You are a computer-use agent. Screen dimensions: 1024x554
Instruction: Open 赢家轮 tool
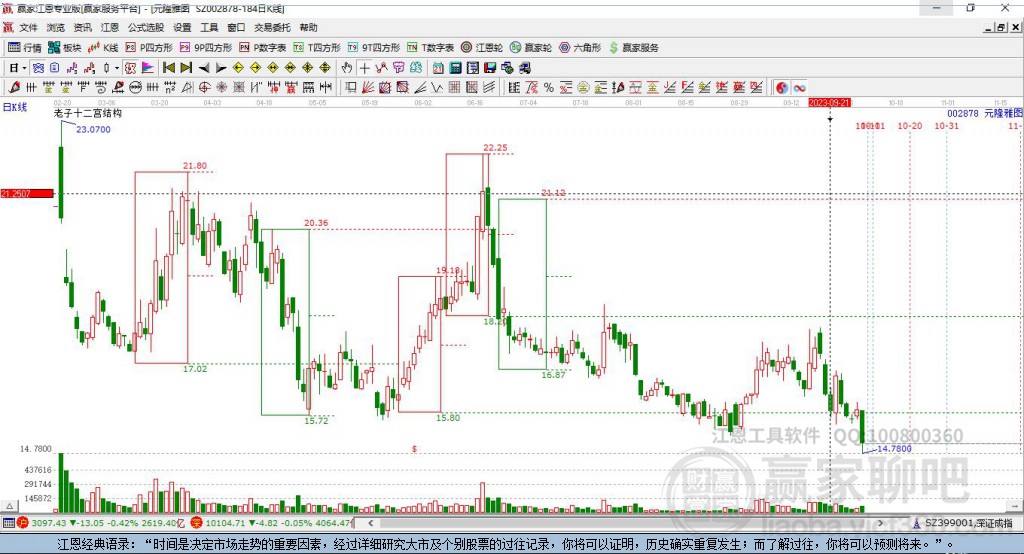pyautogui.click(x=531, y=48)
